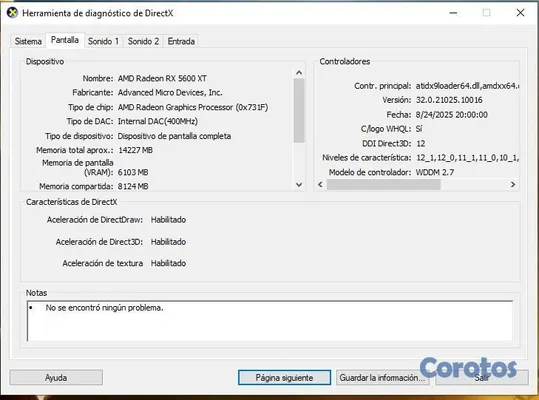539x400 pixels.
Task: Click the '8124 MB' shared memory value
Action: click(x=133, y=186)
